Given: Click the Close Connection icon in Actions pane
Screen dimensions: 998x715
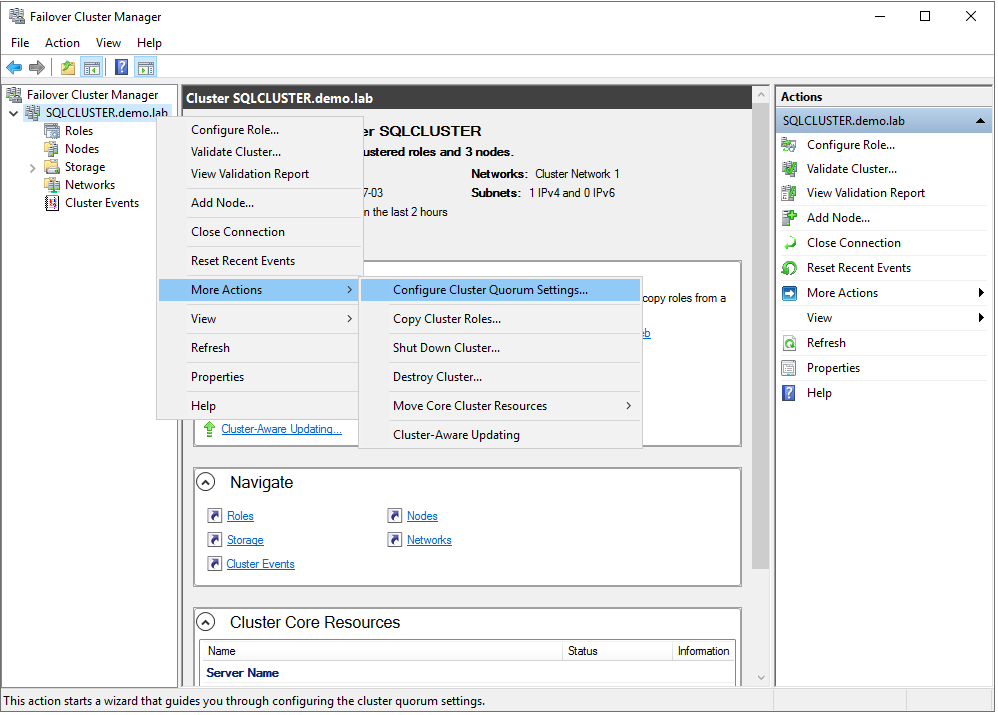Looking at the screenshot, I should [789, 242].
